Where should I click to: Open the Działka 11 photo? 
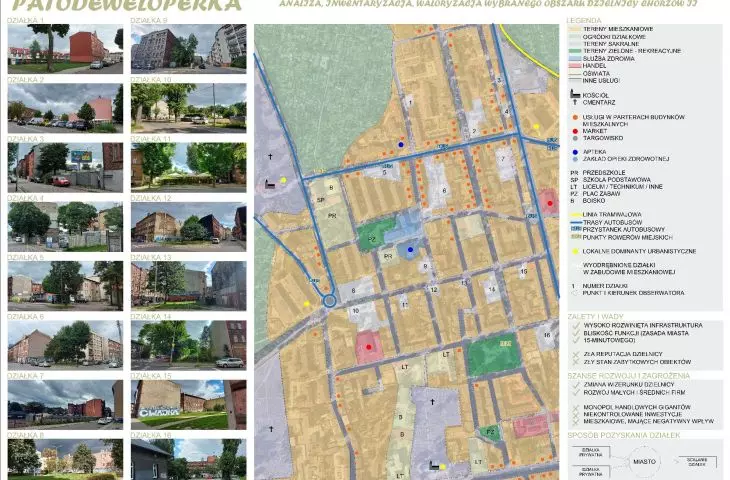tap(189, 168)
